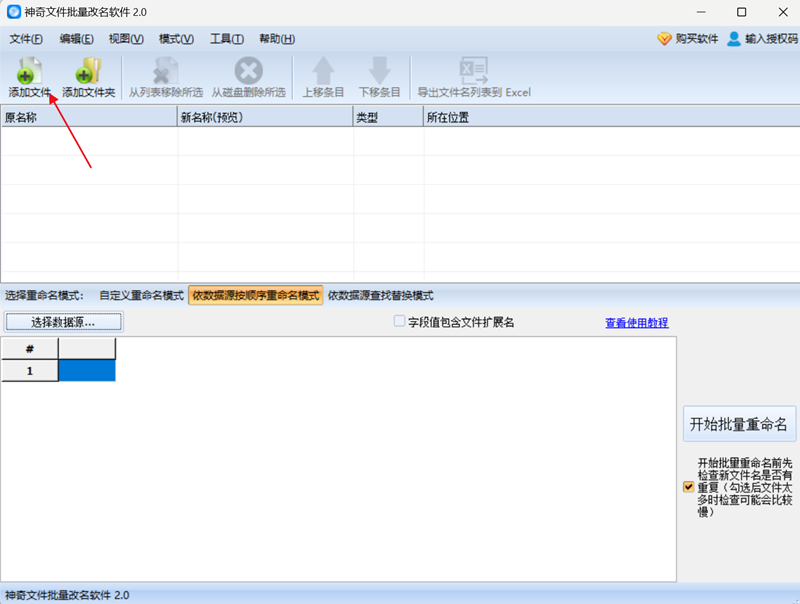Screen dimensions: 800x604
Task: Click status bar text 神奇文件批量改名软件 2.0
Action: pyautogui.click(x=67, y=595)
